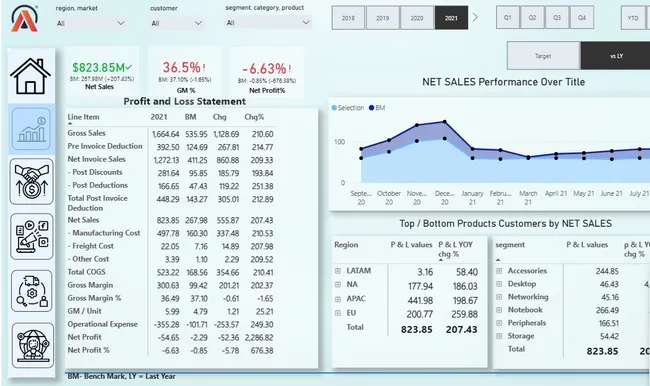Click the Net Profit value 2,286.82

pyautogui.click(x=259, y=337)
